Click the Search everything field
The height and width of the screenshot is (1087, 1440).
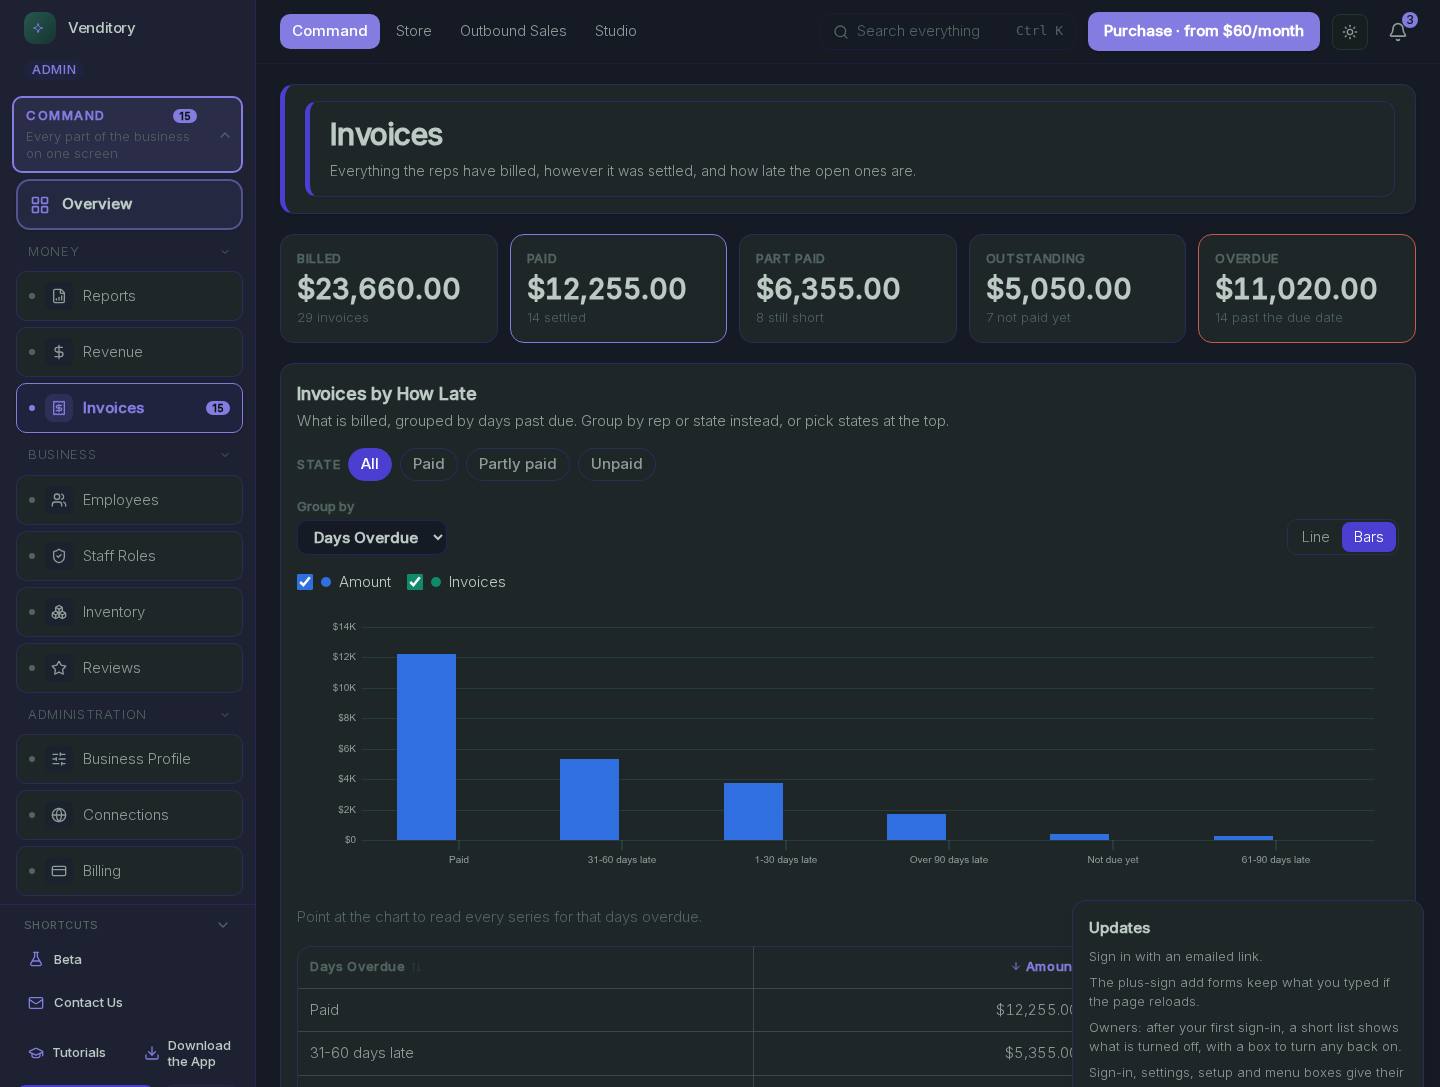[x=948, y=31]
